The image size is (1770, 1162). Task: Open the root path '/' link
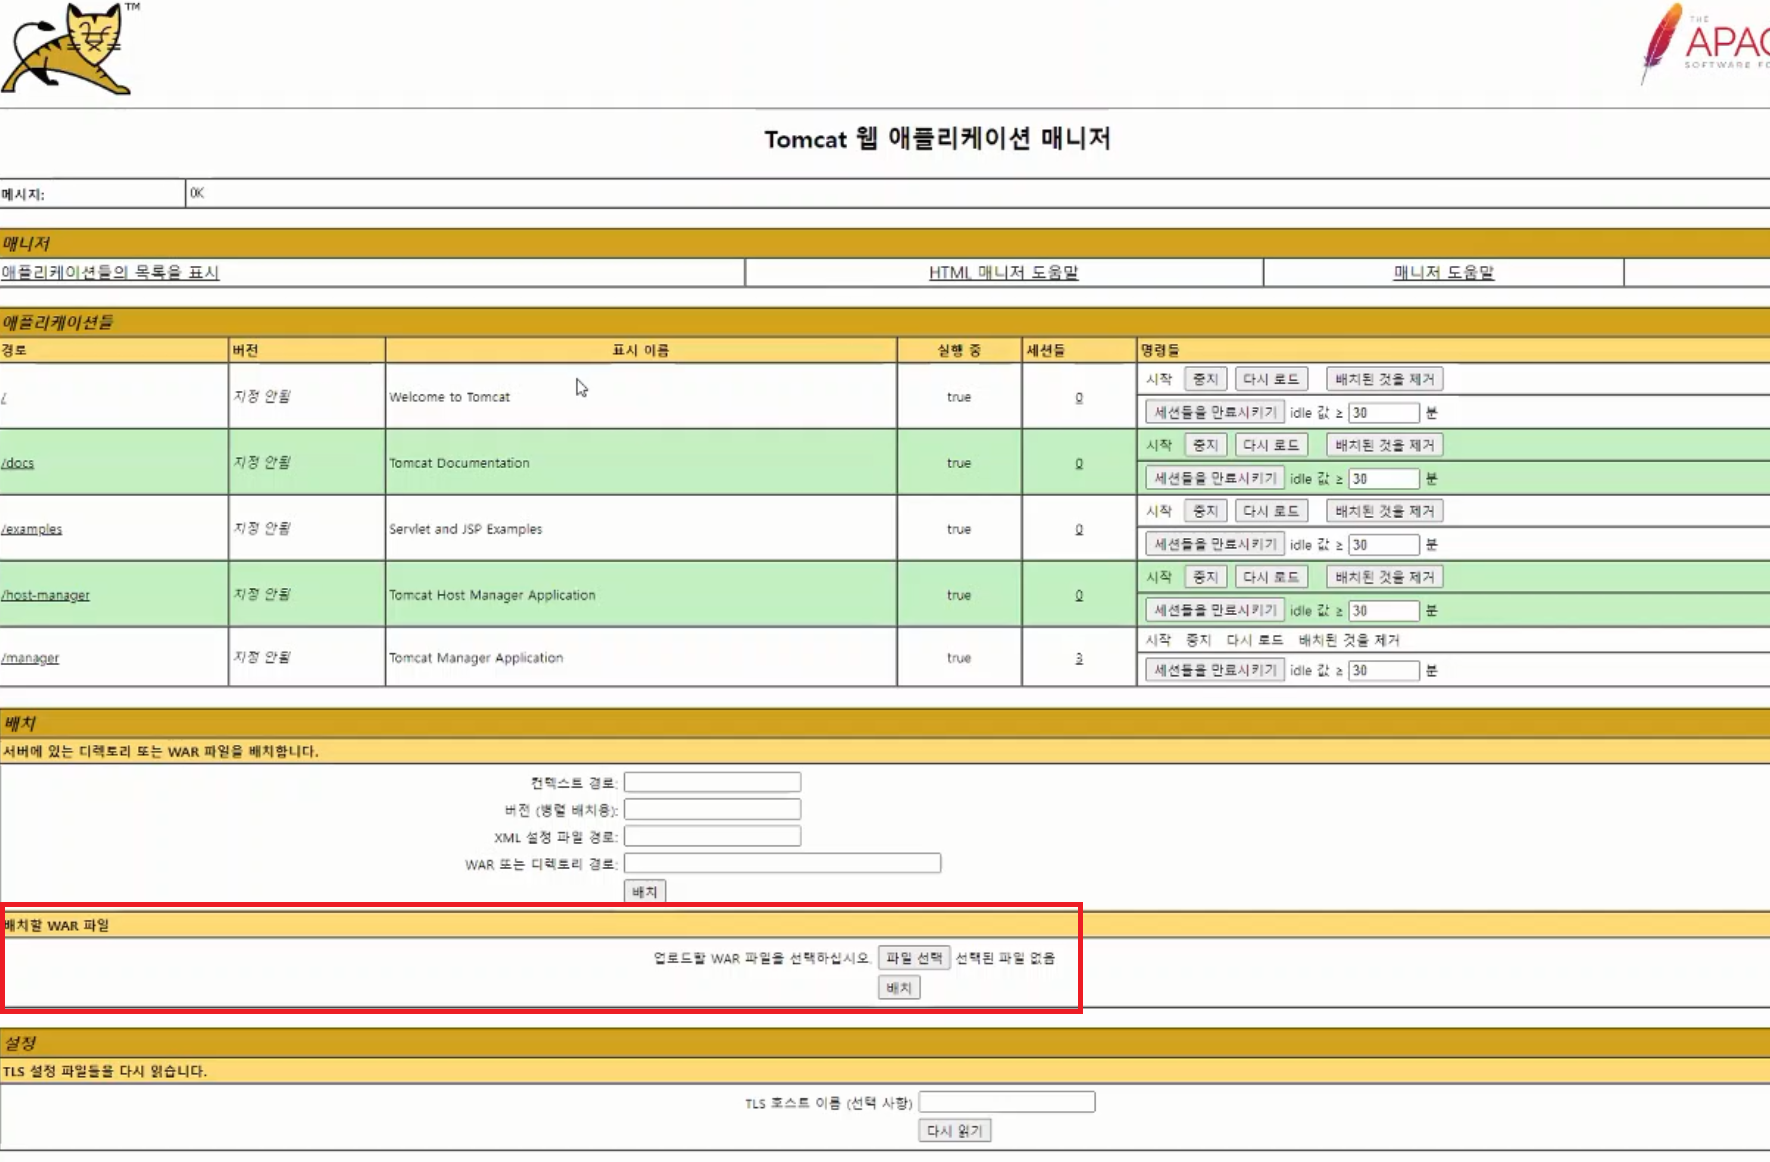[x=4, y=397]
